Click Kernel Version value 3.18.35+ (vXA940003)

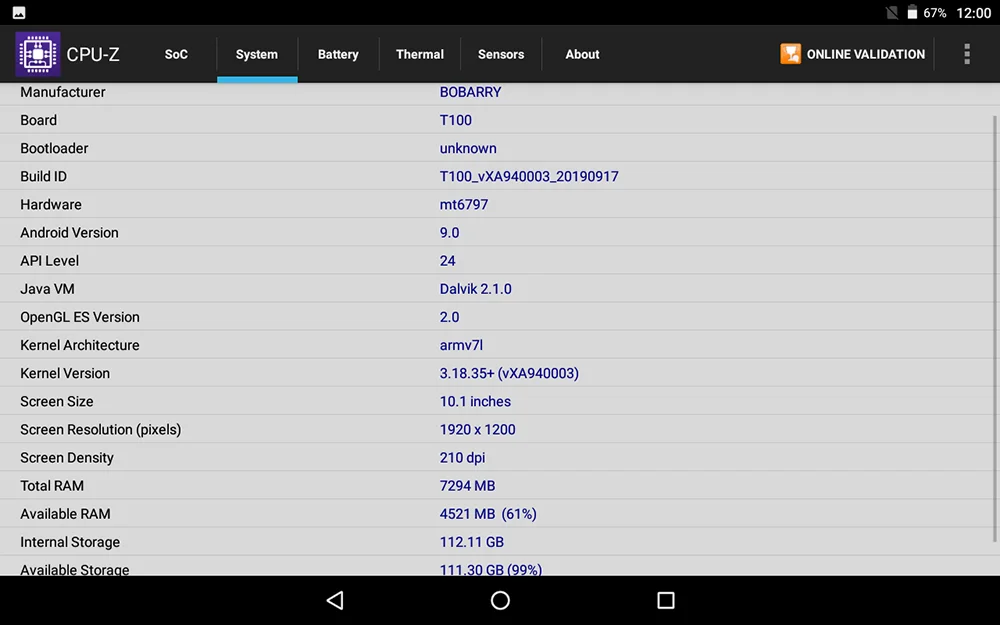[x=509, y=373]
